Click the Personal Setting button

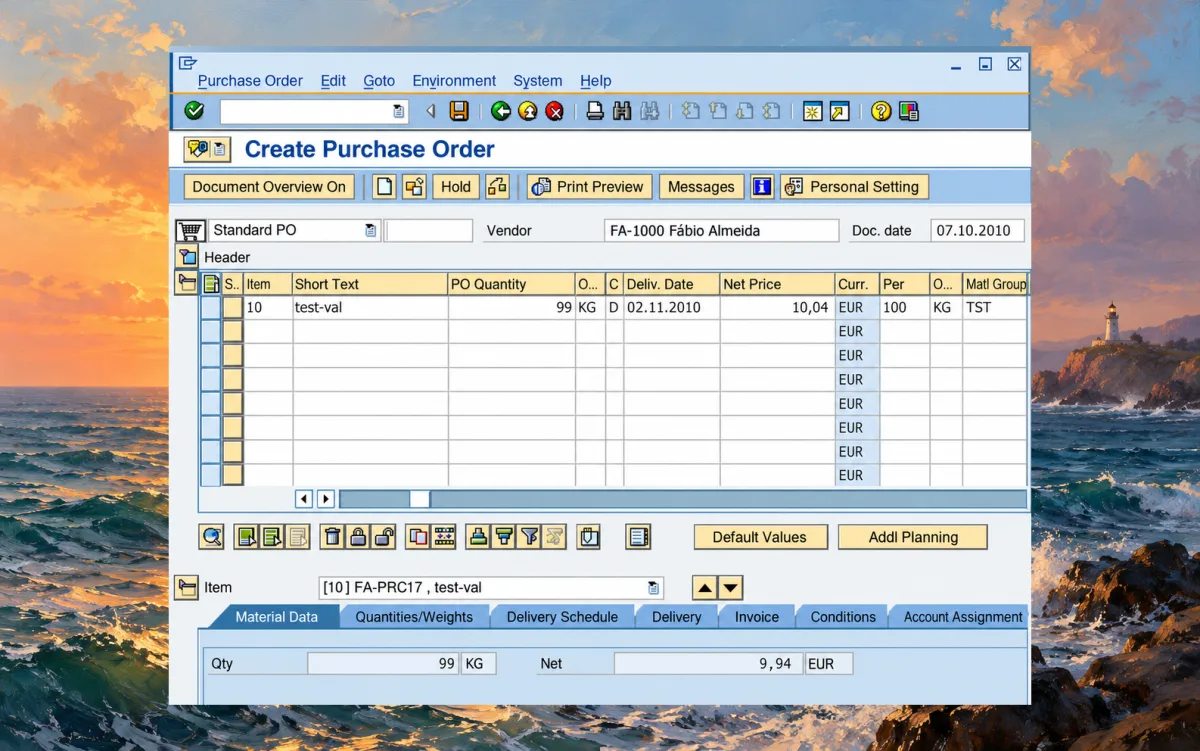854,187
